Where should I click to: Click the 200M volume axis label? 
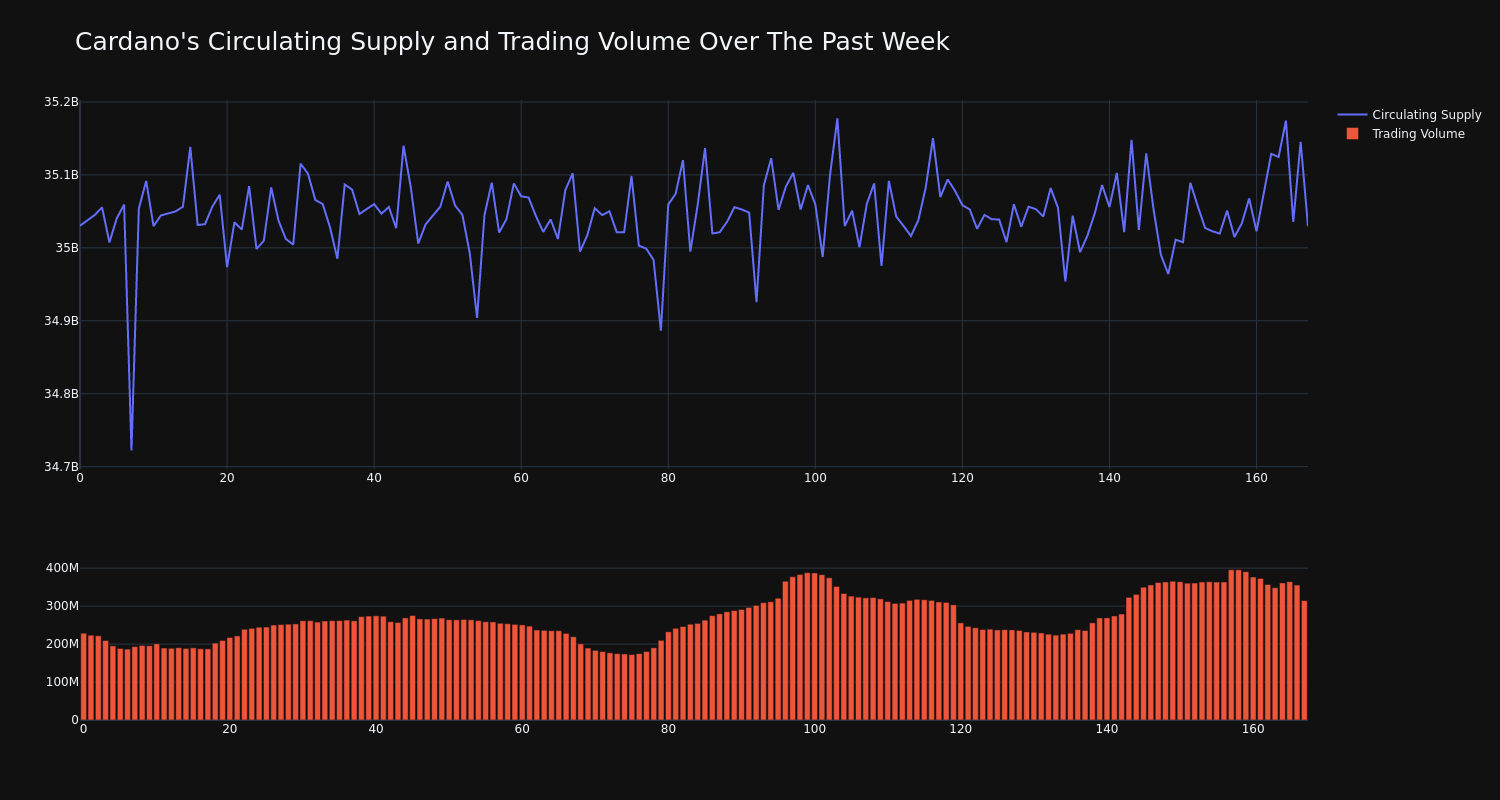coord(61,644)
